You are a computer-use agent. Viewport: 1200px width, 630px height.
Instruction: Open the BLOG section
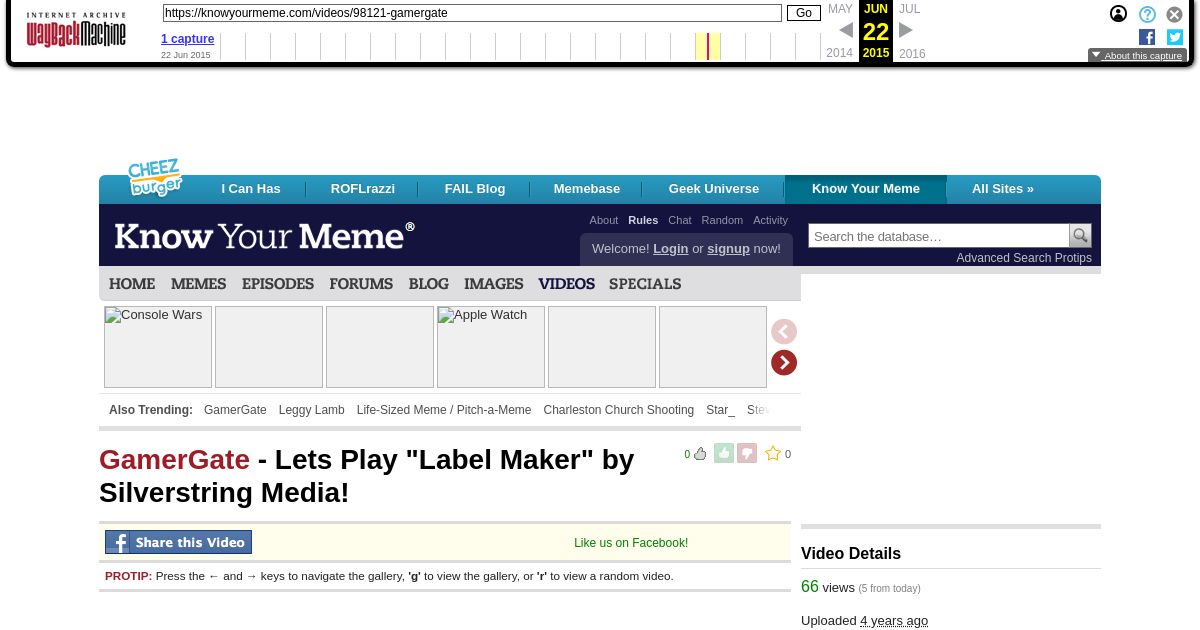tap(428, 284)
